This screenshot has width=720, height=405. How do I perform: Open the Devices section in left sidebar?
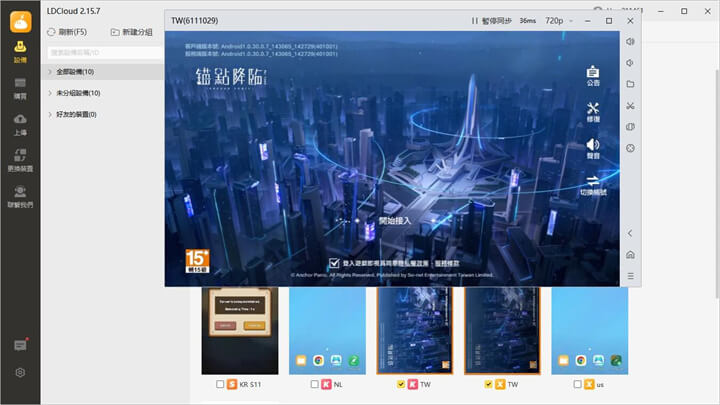20,52
